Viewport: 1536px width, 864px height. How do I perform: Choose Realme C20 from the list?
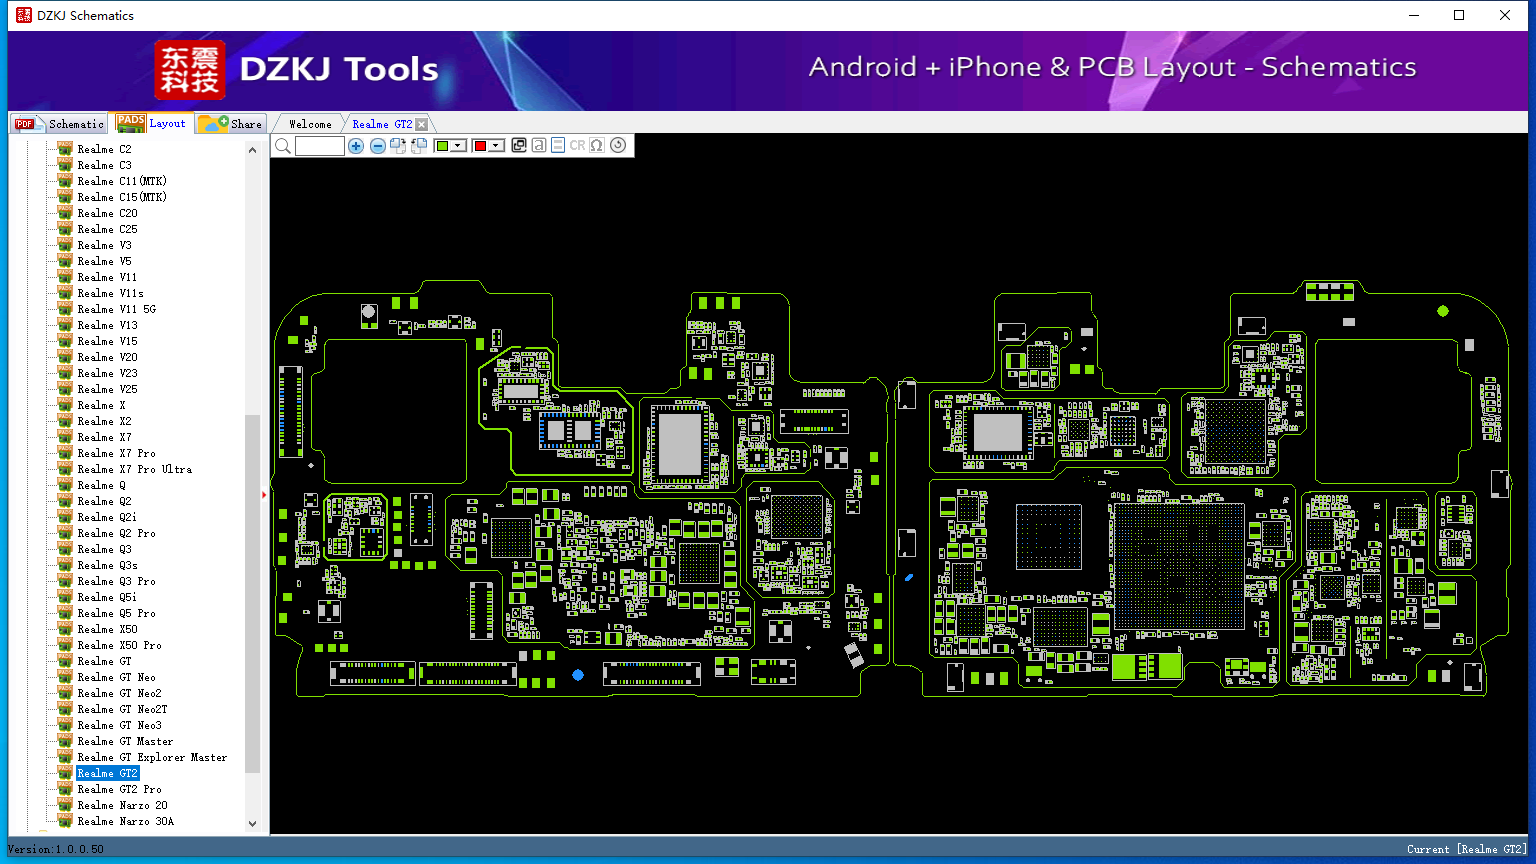pos(108,213)
